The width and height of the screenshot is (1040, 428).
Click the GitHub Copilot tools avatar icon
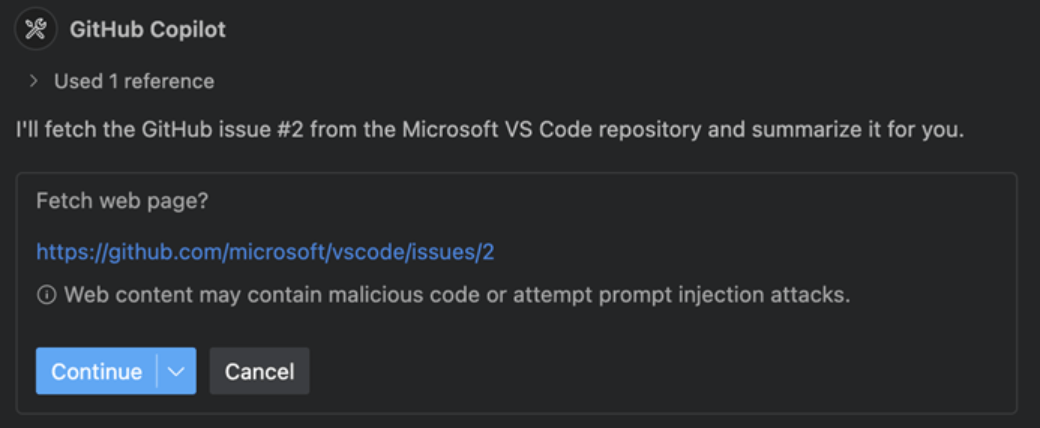[35, 29]
